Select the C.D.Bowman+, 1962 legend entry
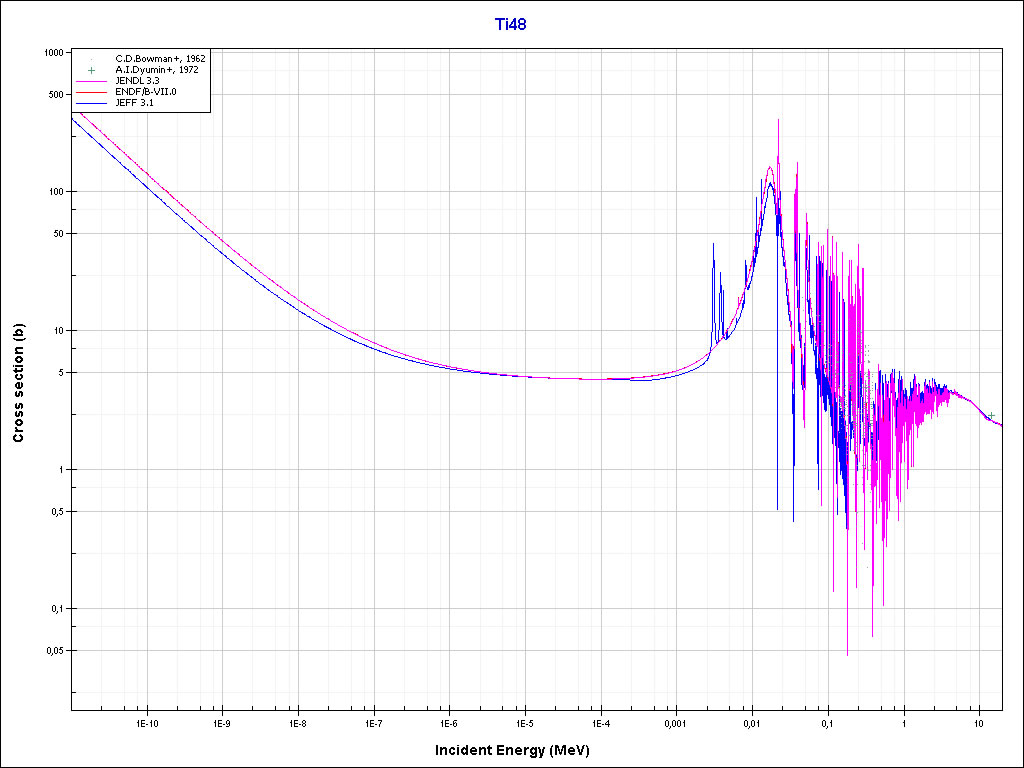Screen dimensions: 1024x768 (x=161, y=59)
